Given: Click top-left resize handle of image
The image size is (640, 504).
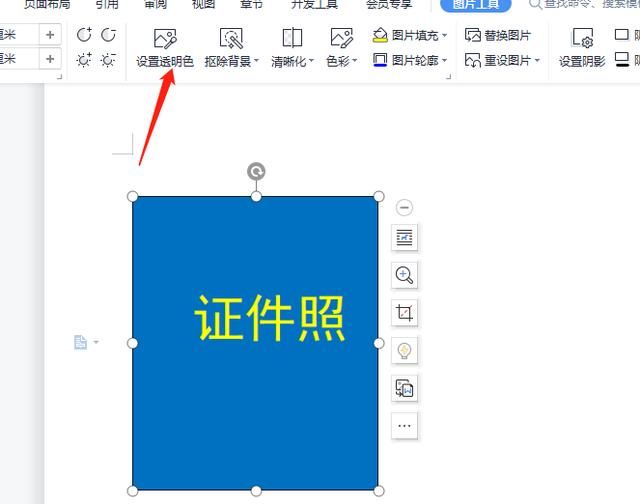Looking at the screenshot, I should click(x=133, y=196).
